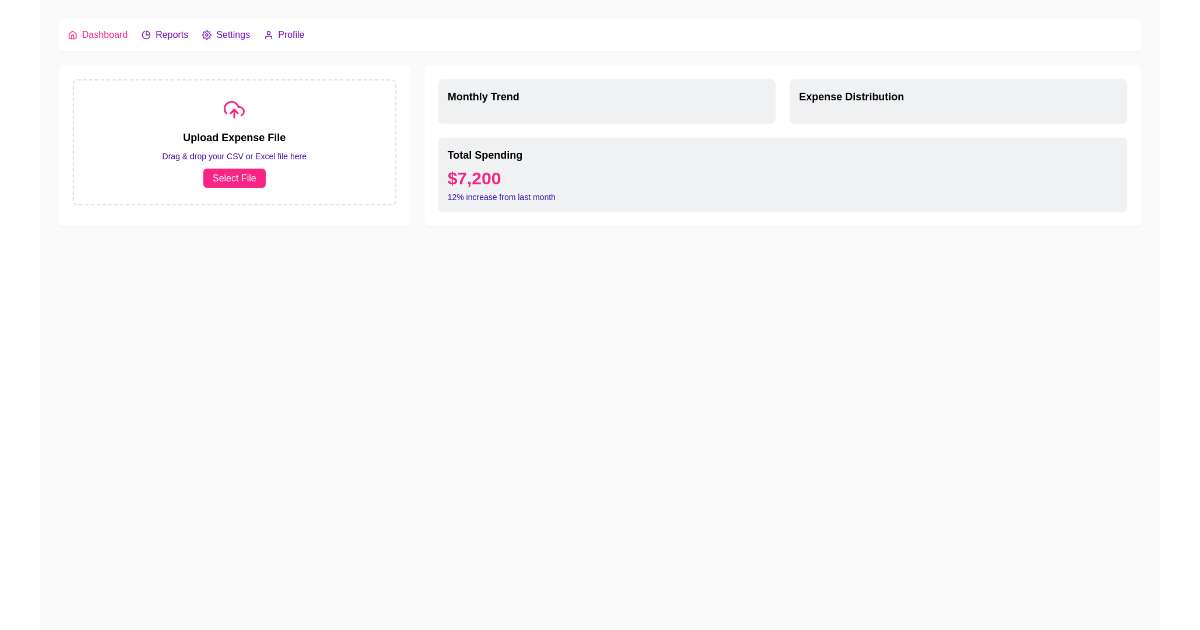Open the Settings page

pyautogui.click(x=232, y=35)
